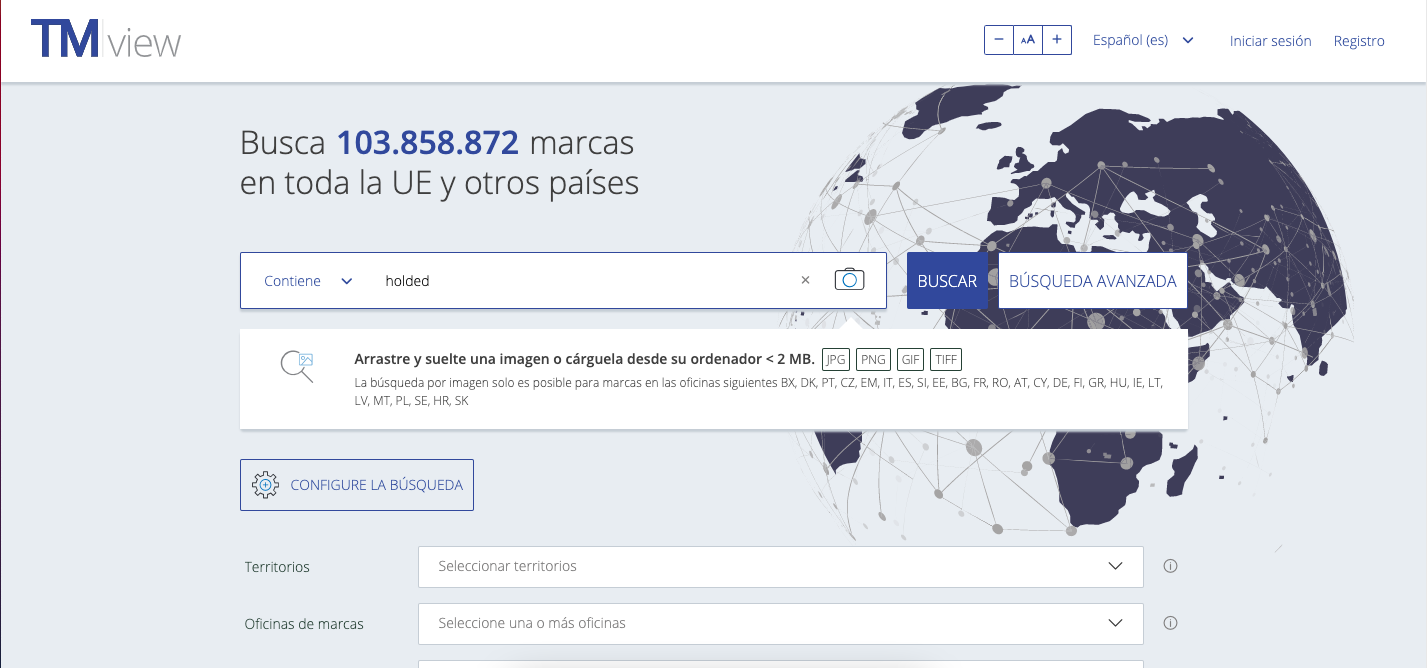Click the image magnifier upload icon
Viewport: 1427px width, 668px height.
pyautogui.click(x=297, y=366)
